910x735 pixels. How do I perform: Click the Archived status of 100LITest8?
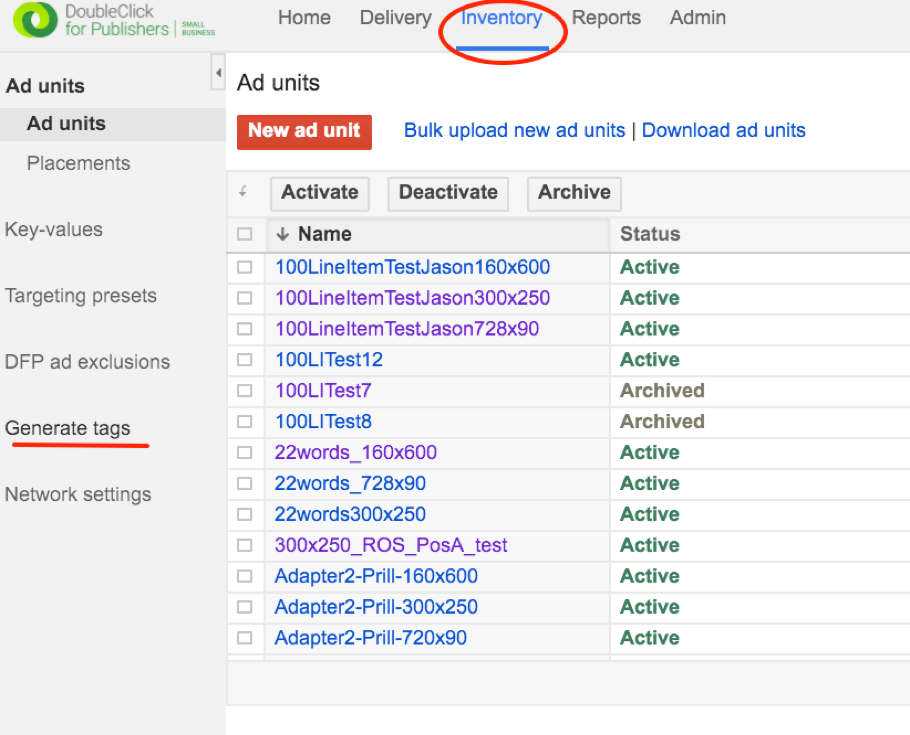click(x=662, y=421)
